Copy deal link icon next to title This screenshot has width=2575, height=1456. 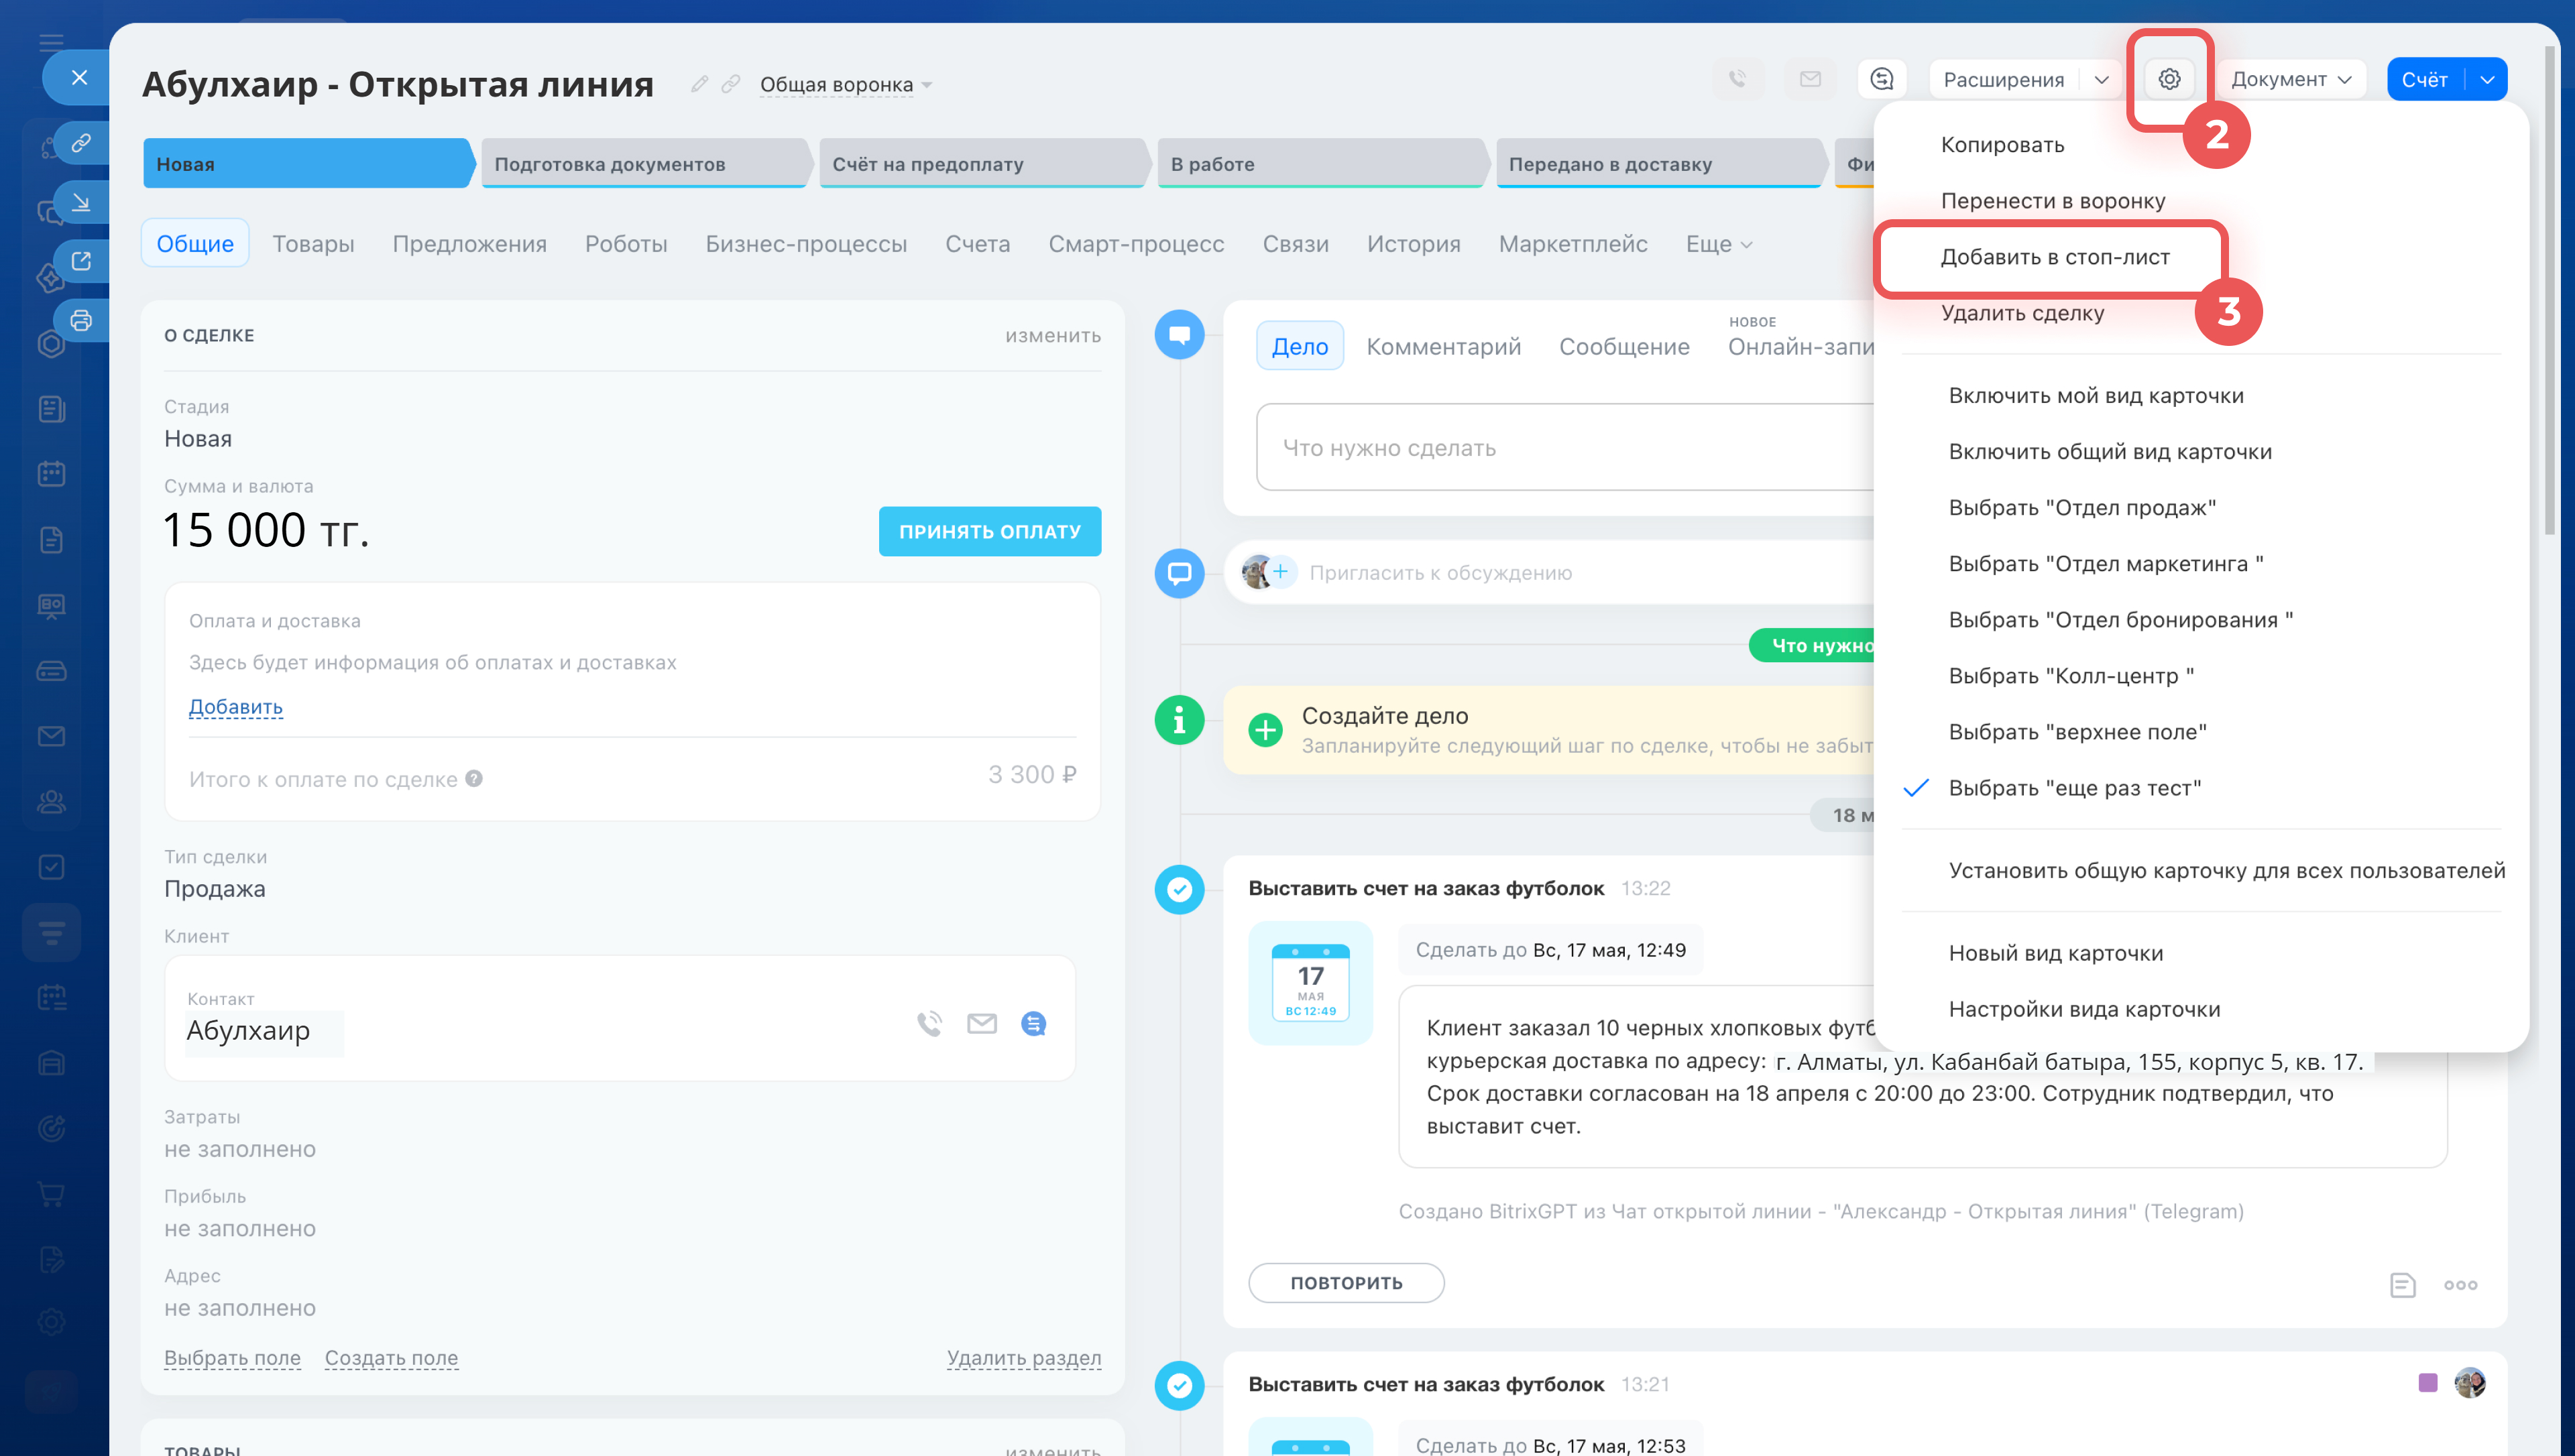pyautogui.click(x=731, y=84)
